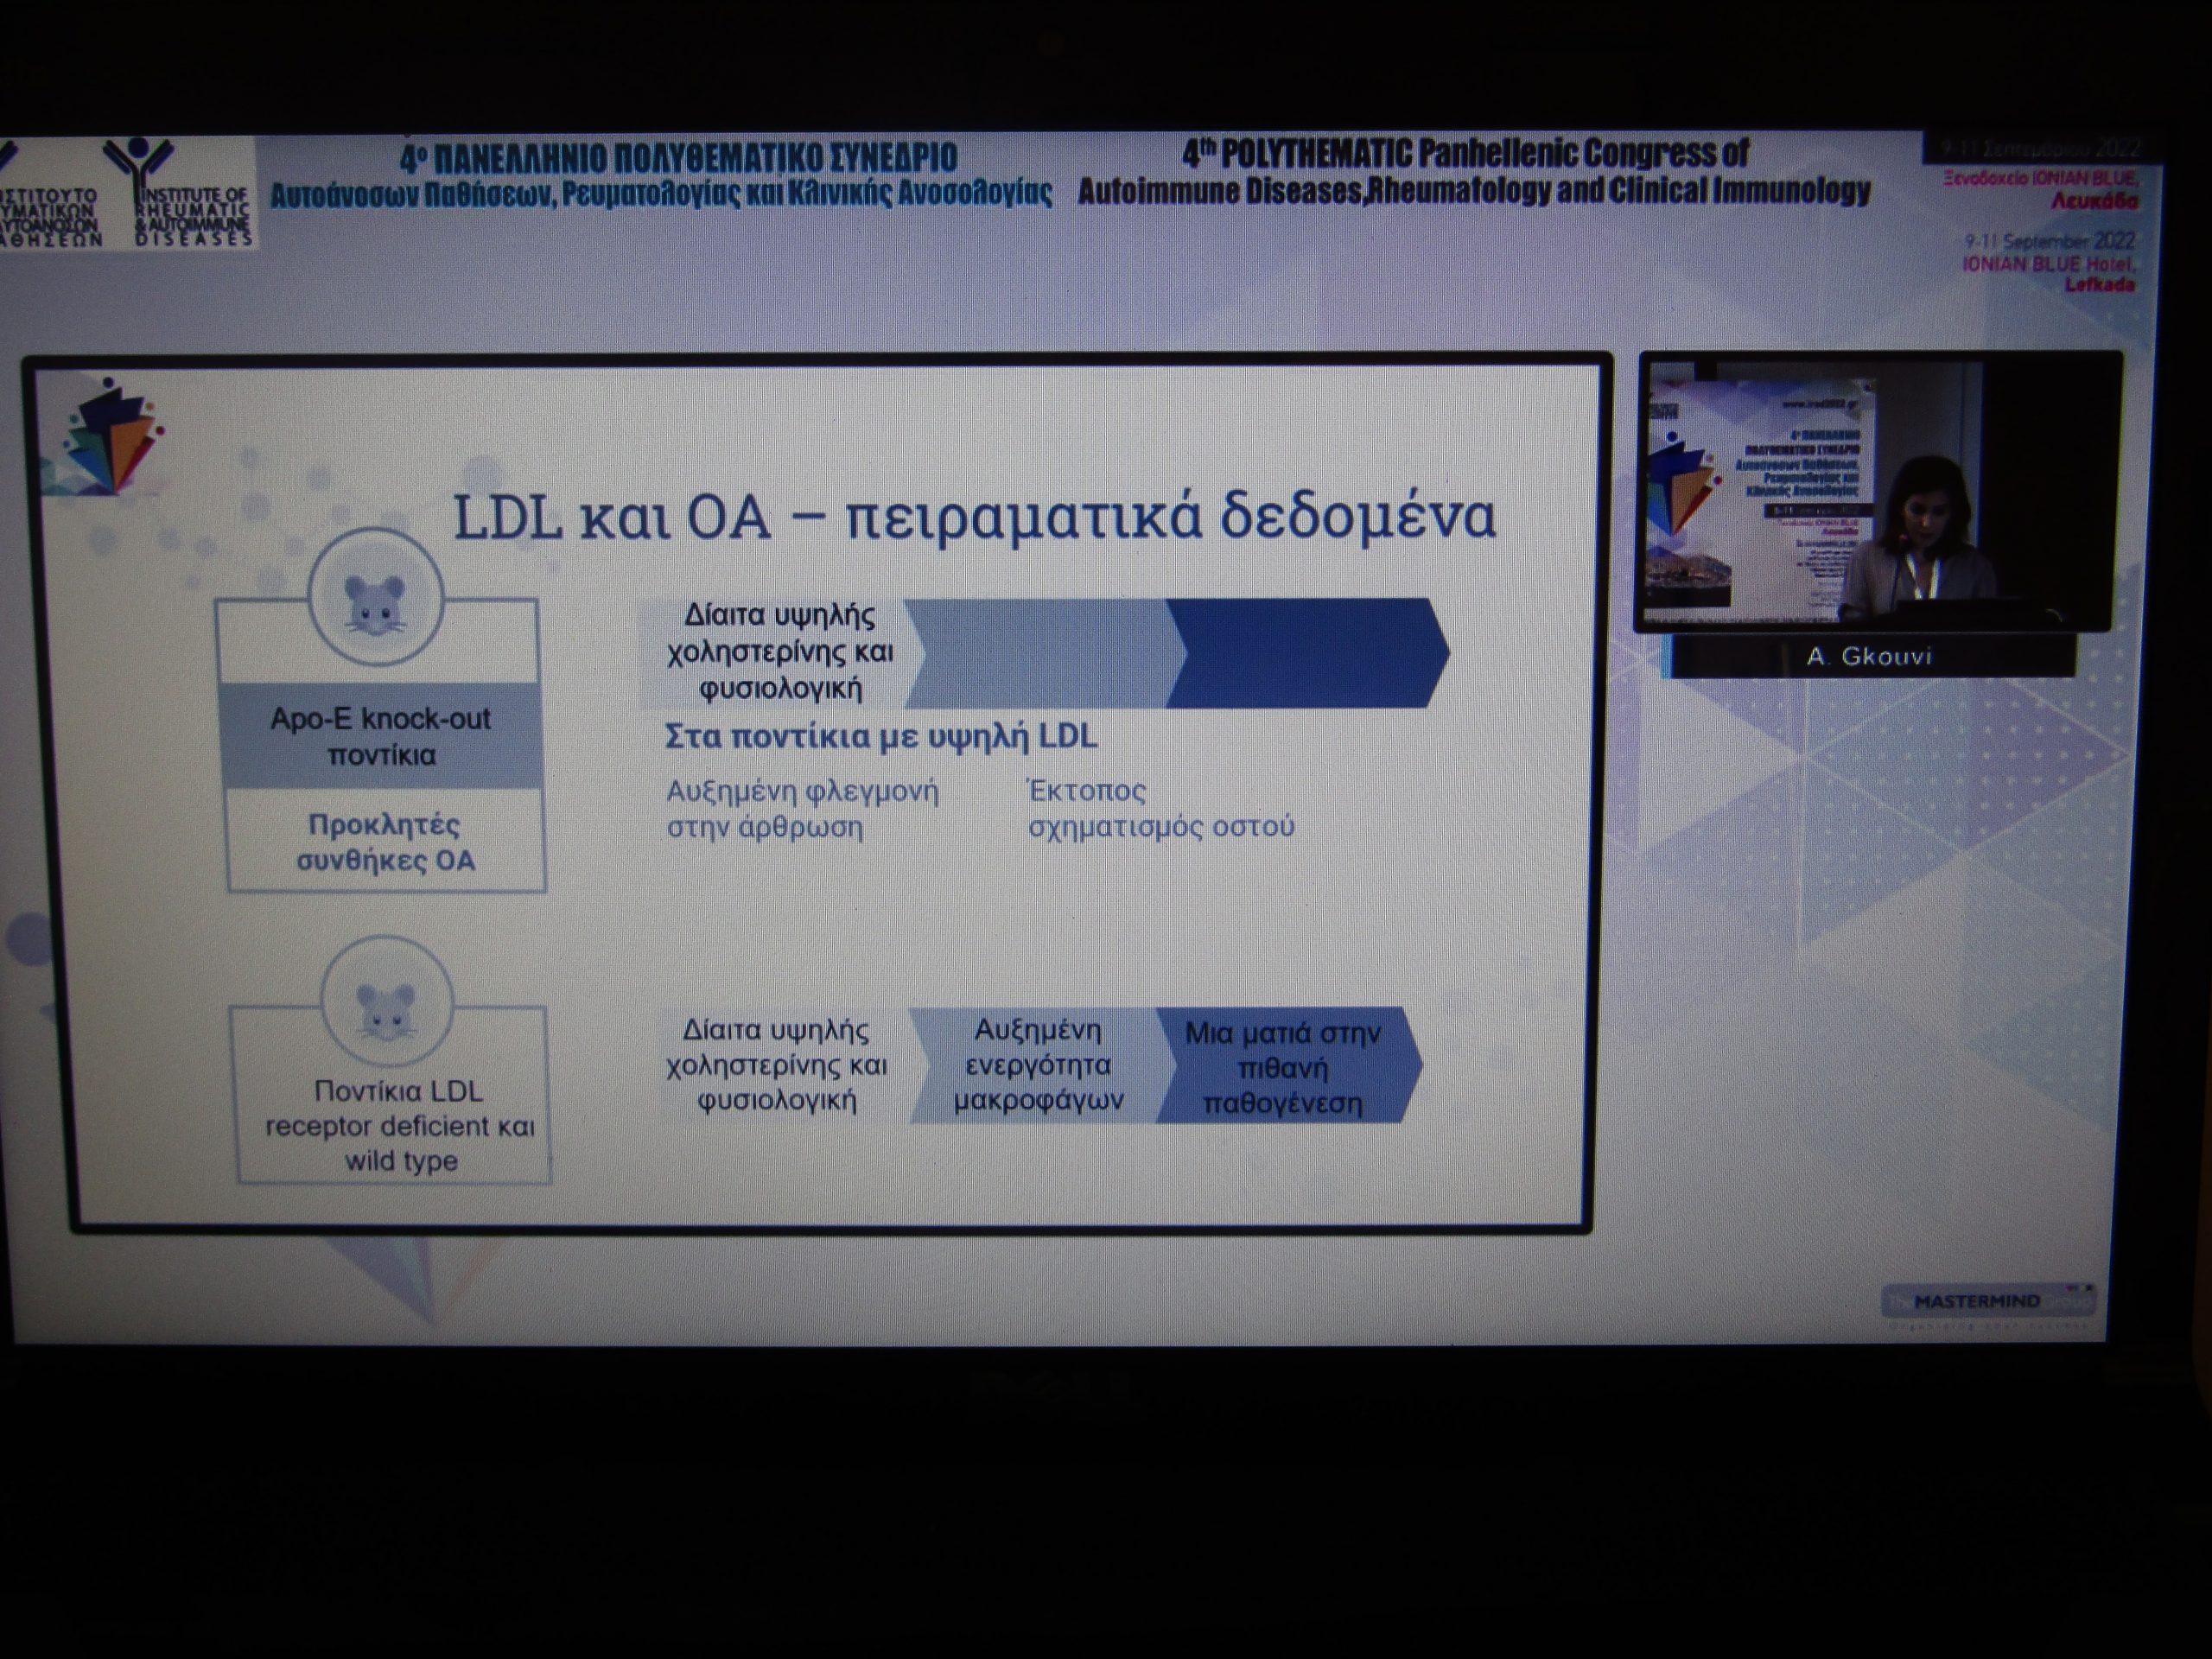
Task: Open the speaker video thumbnail
Action: (1876, 492)
